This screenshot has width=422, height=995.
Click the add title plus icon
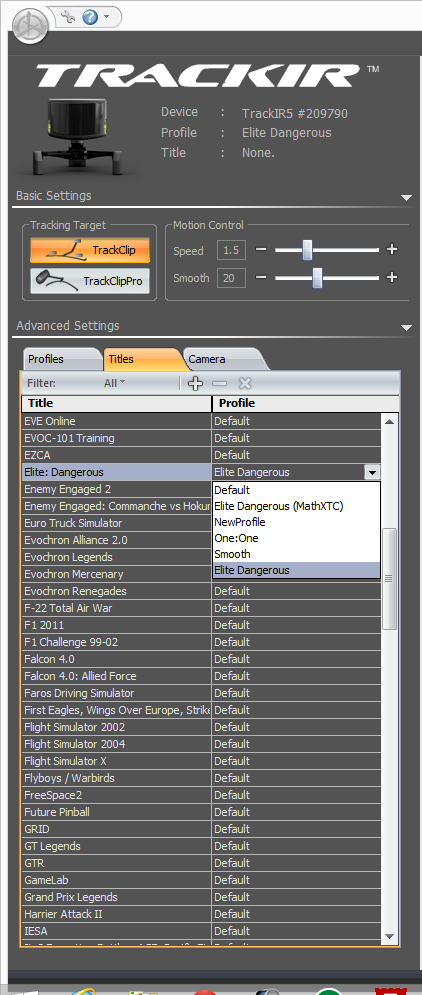click(196, 383)
